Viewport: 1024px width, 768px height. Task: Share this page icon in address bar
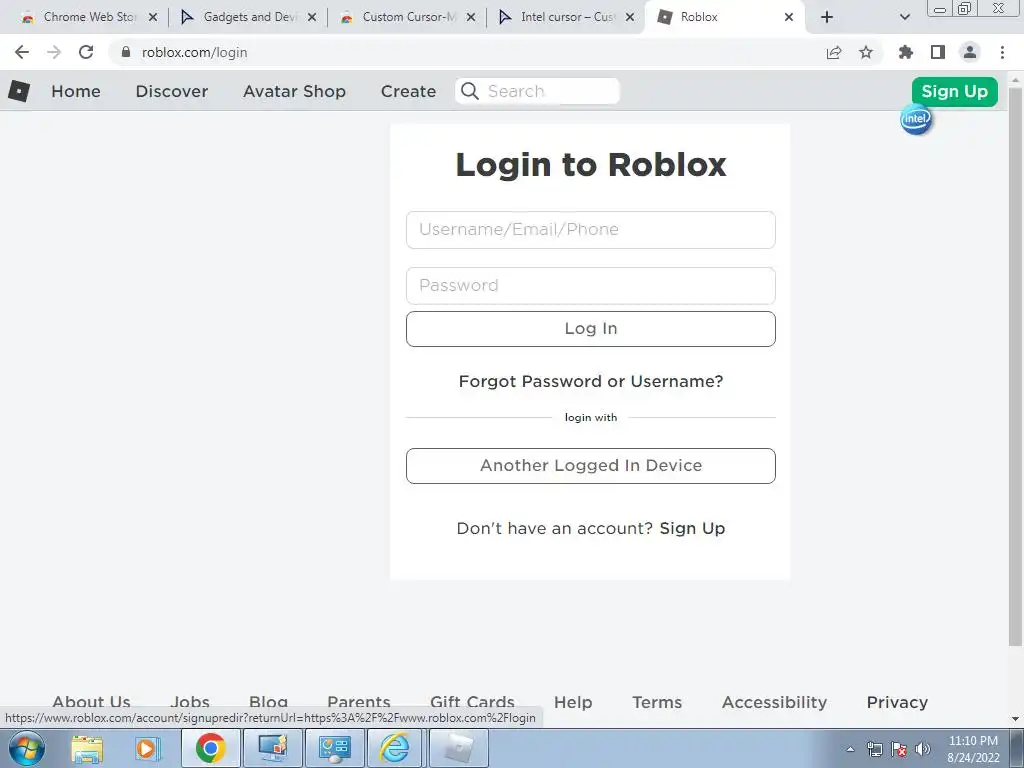coord(834,52)
